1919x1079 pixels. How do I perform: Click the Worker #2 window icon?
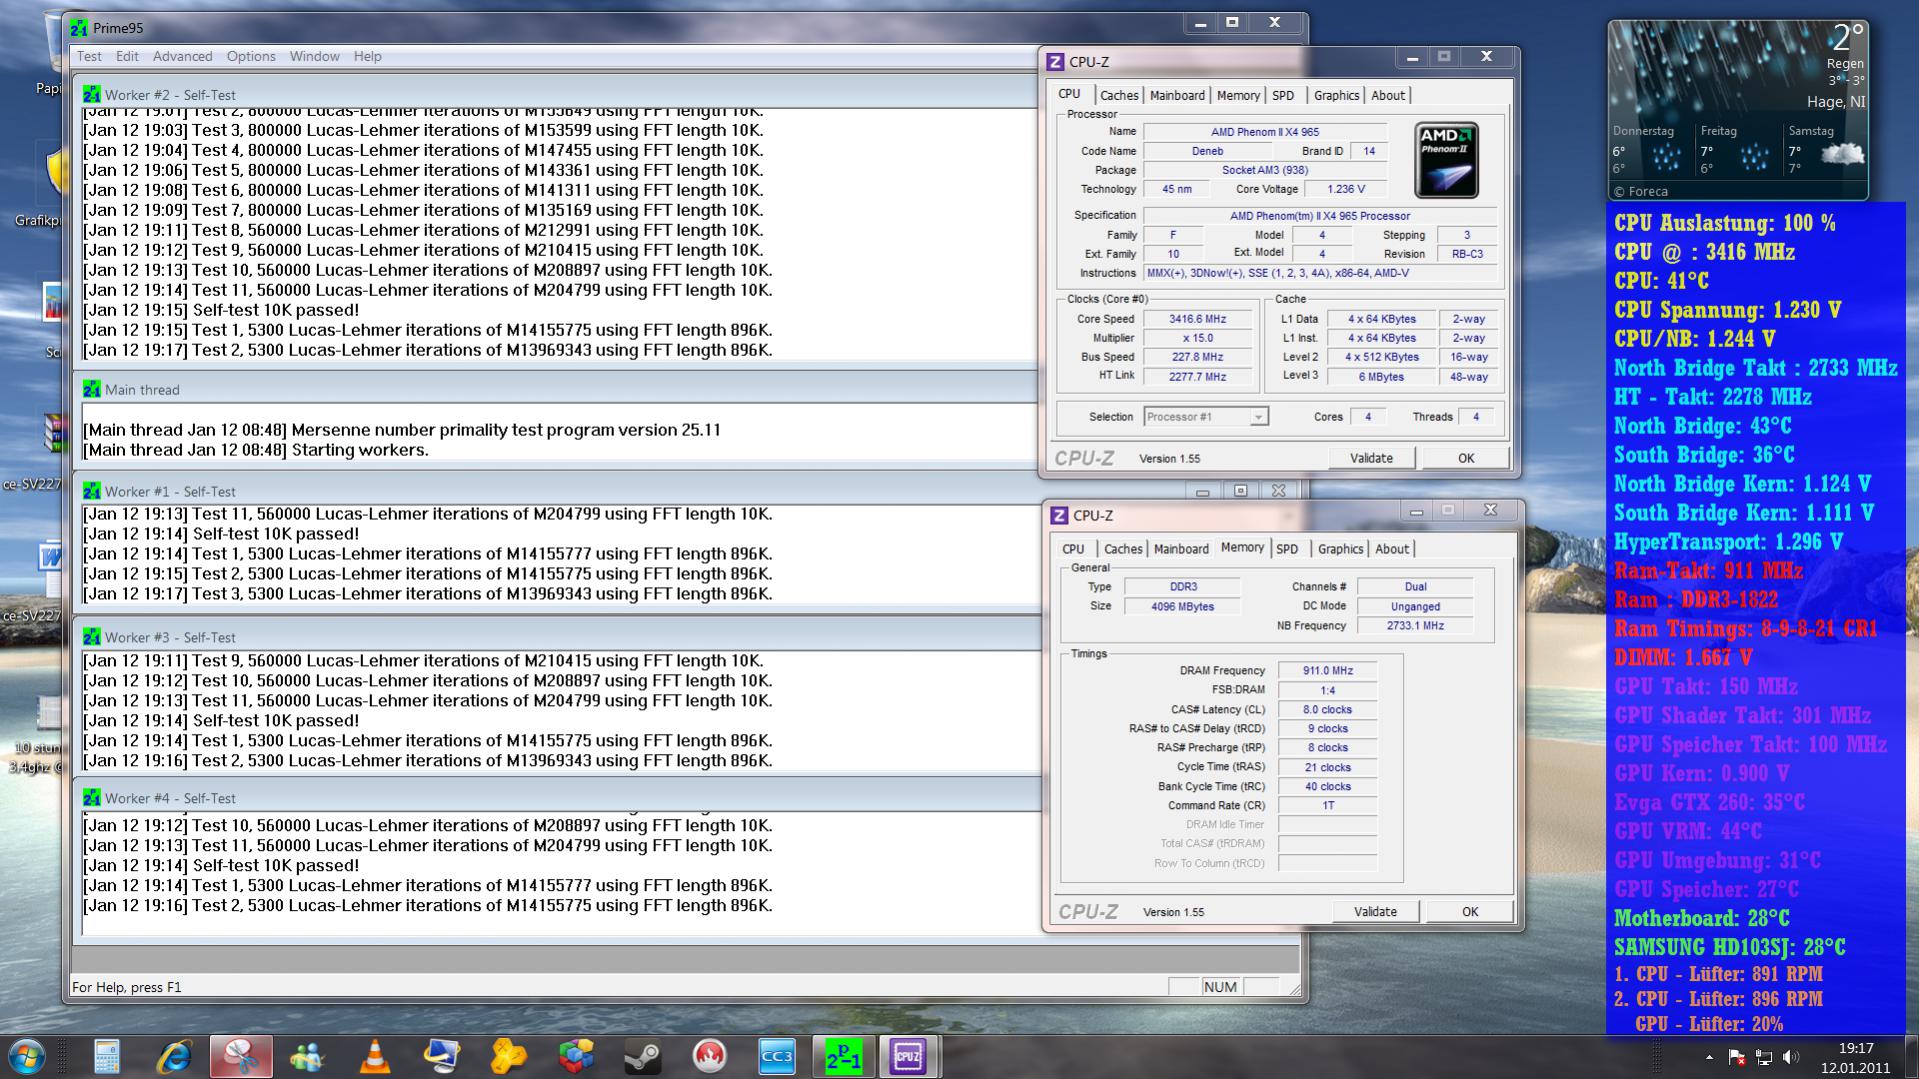click(x=92, y=94)
